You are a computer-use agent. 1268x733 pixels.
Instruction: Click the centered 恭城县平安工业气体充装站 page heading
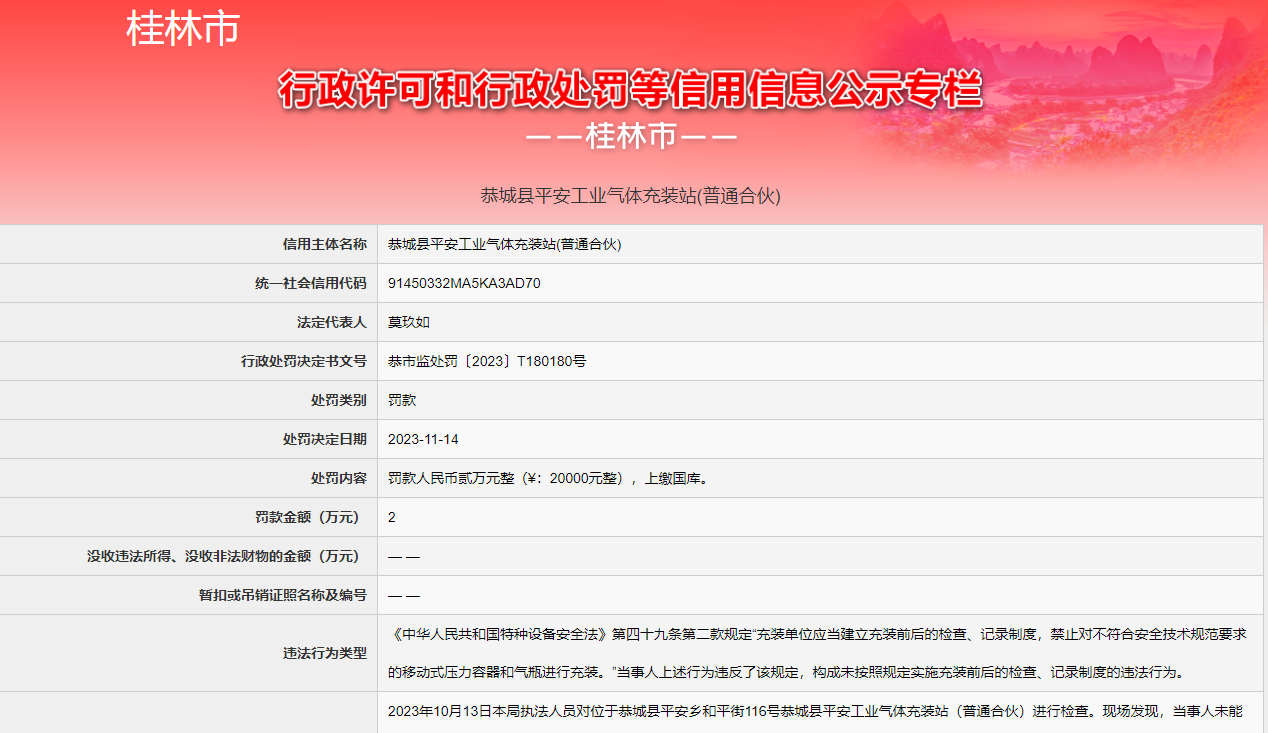point(630,196)
